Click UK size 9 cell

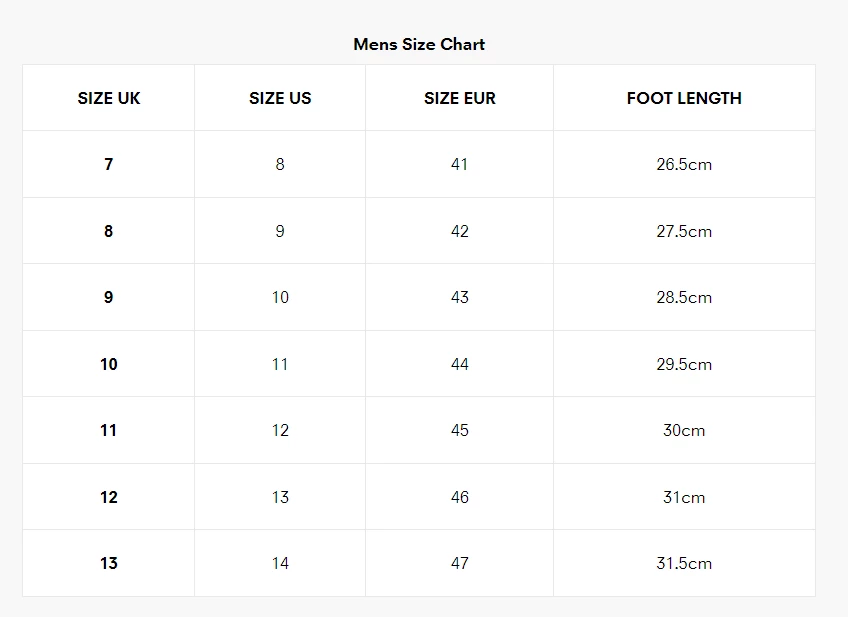pos(109,297)
